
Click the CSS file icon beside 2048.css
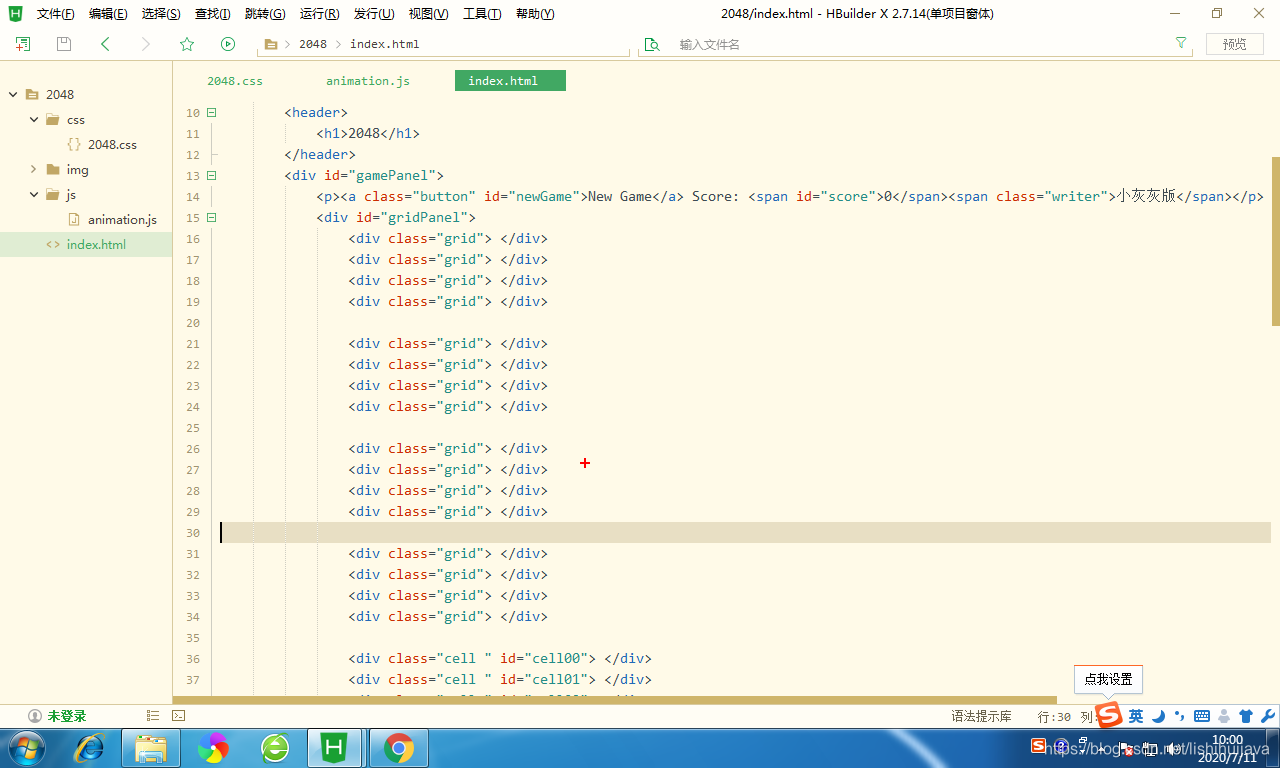74,144
